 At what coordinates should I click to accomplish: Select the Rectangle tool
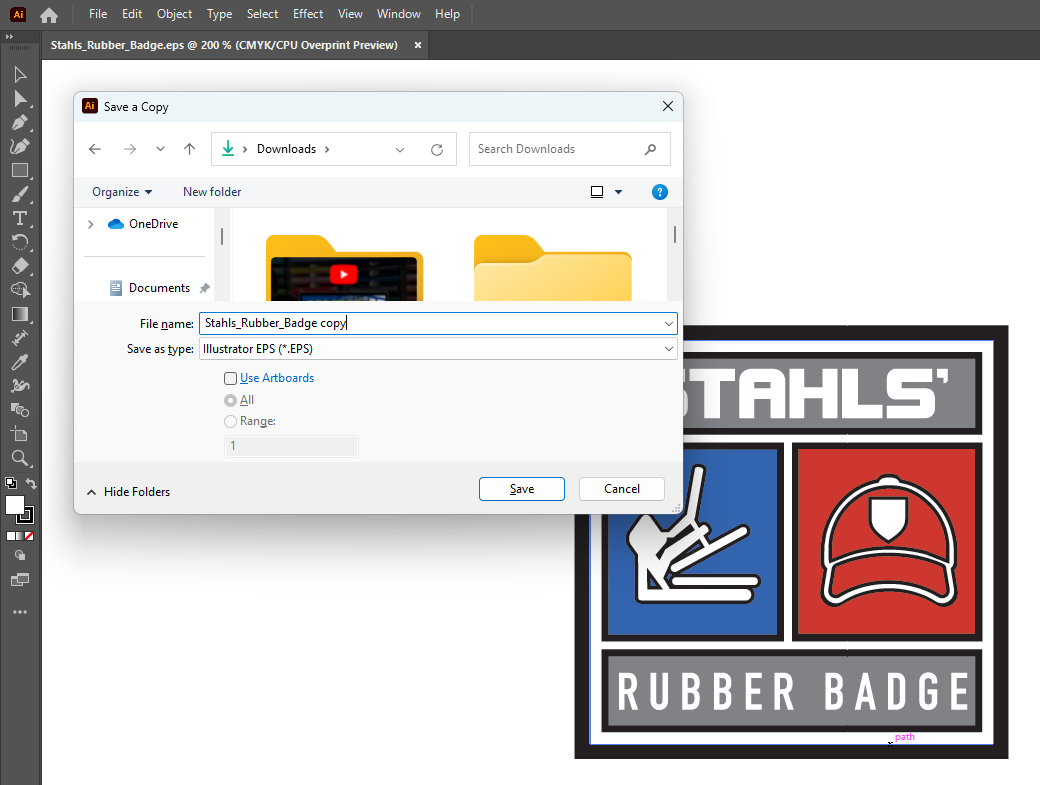[20, 171]
